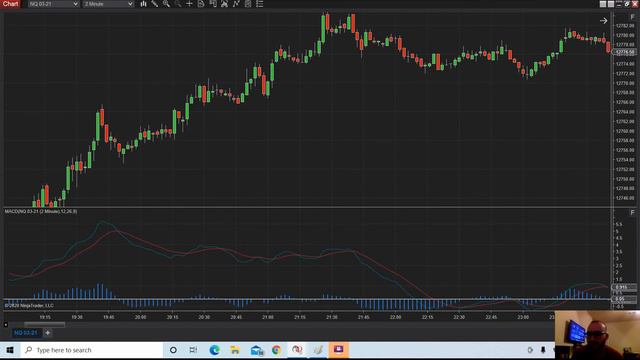Click the 20:00 time axis label

(140, 317)
